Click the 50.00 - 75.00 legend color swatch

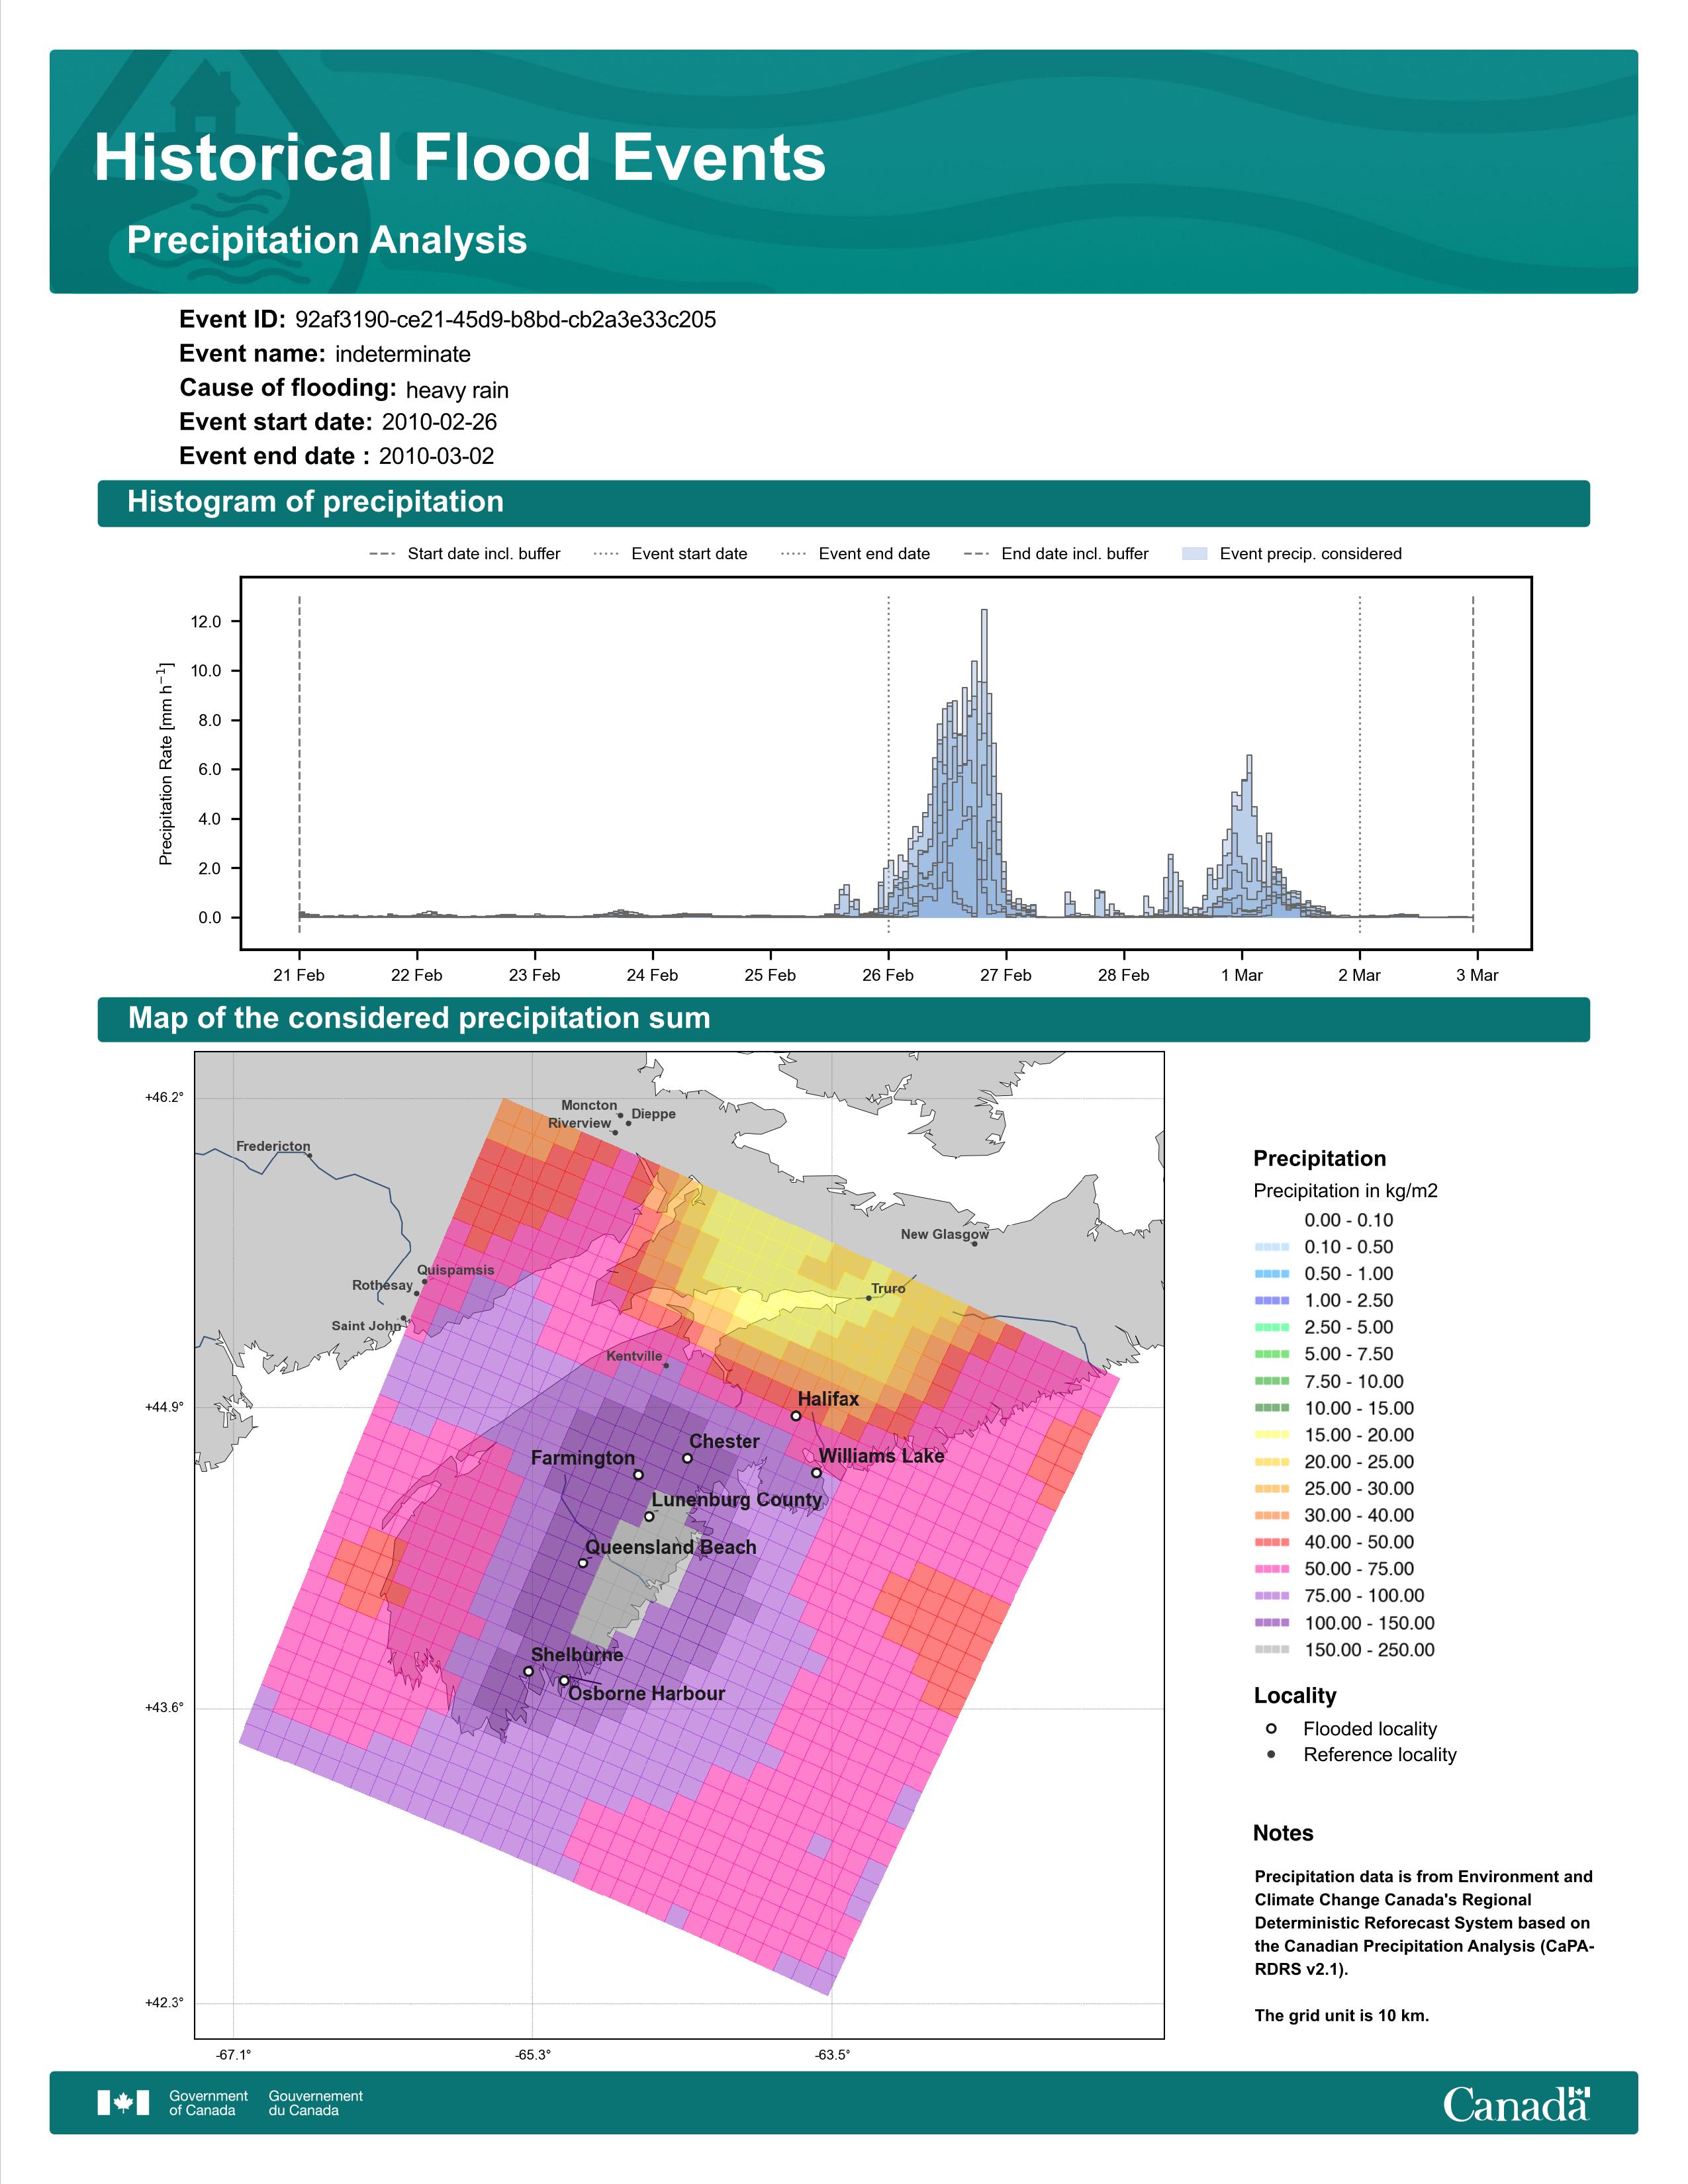point(1271,1568)
